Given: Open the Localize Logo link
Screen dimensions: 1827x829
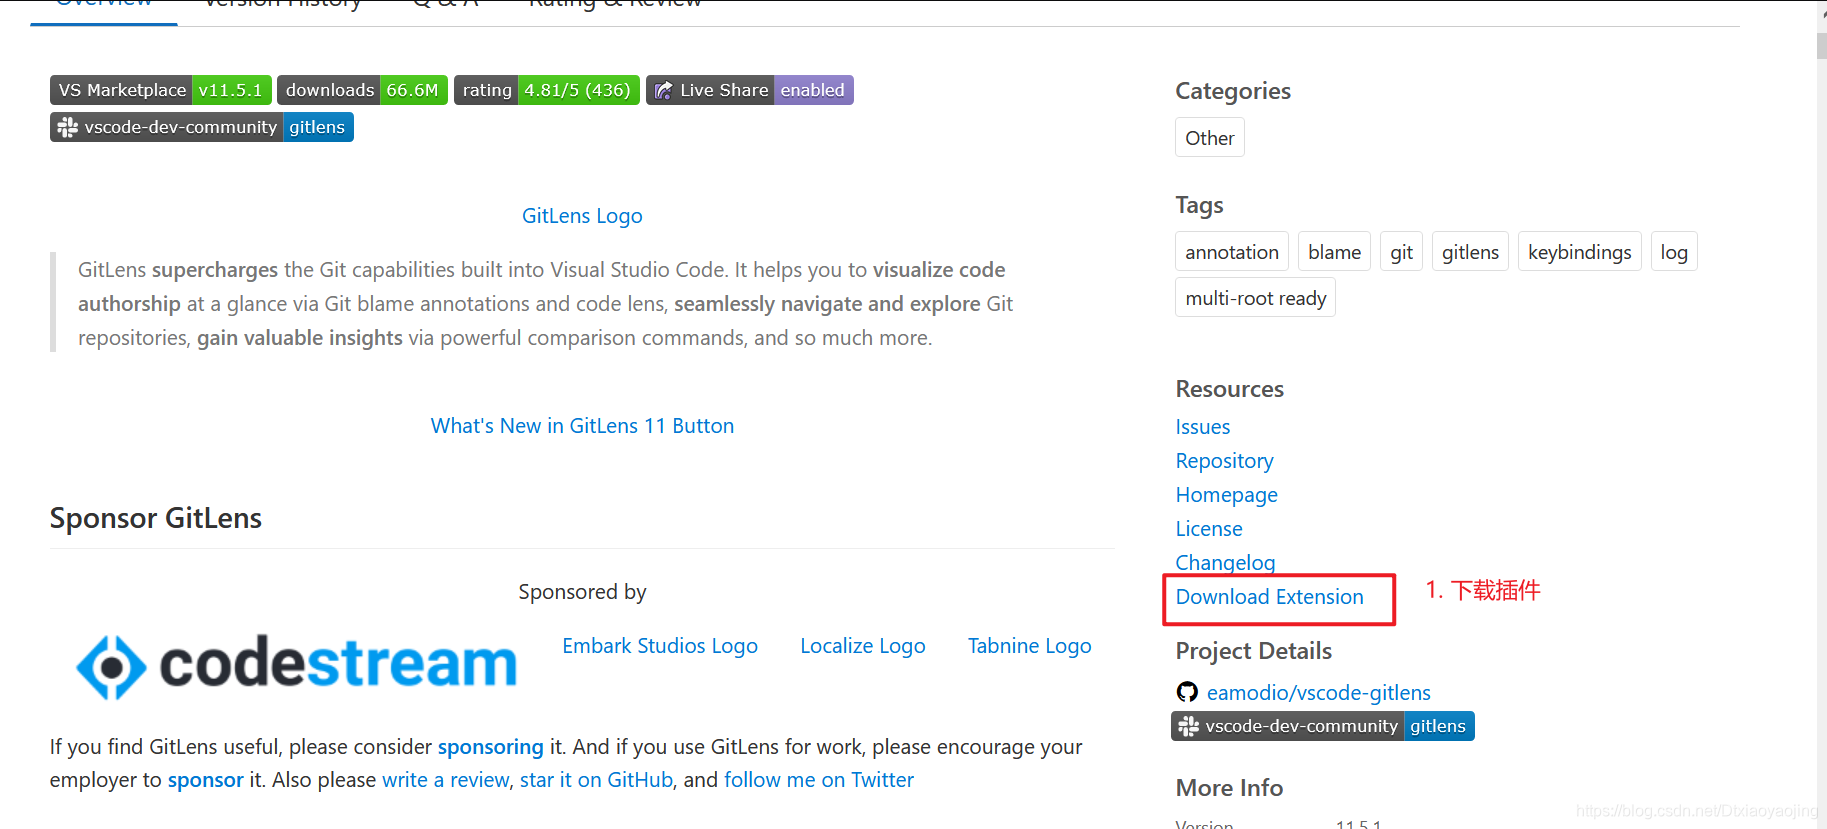Looking at the screenshot, I should click(863, 646).
